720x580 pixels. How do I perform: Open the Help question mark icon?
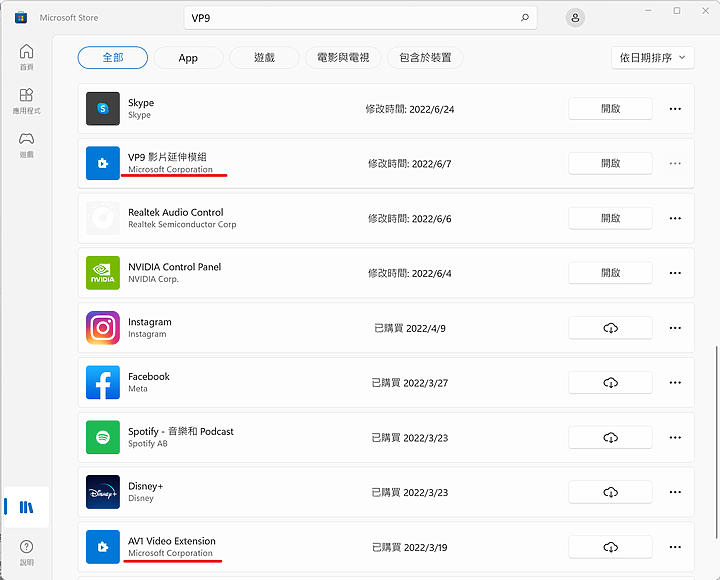[26, 546]
